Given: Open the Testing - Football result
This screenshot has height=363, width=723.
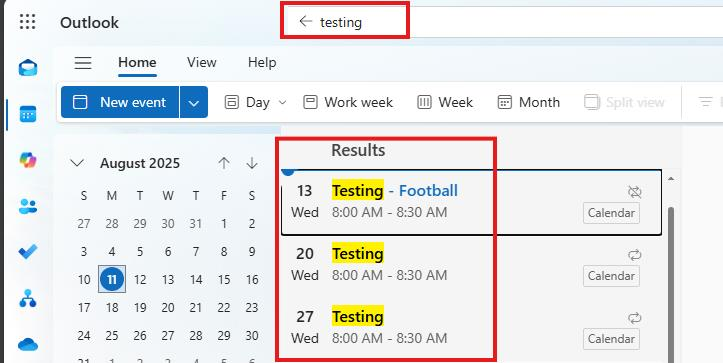Looking at the screenshot, I should tap(471, 202).
